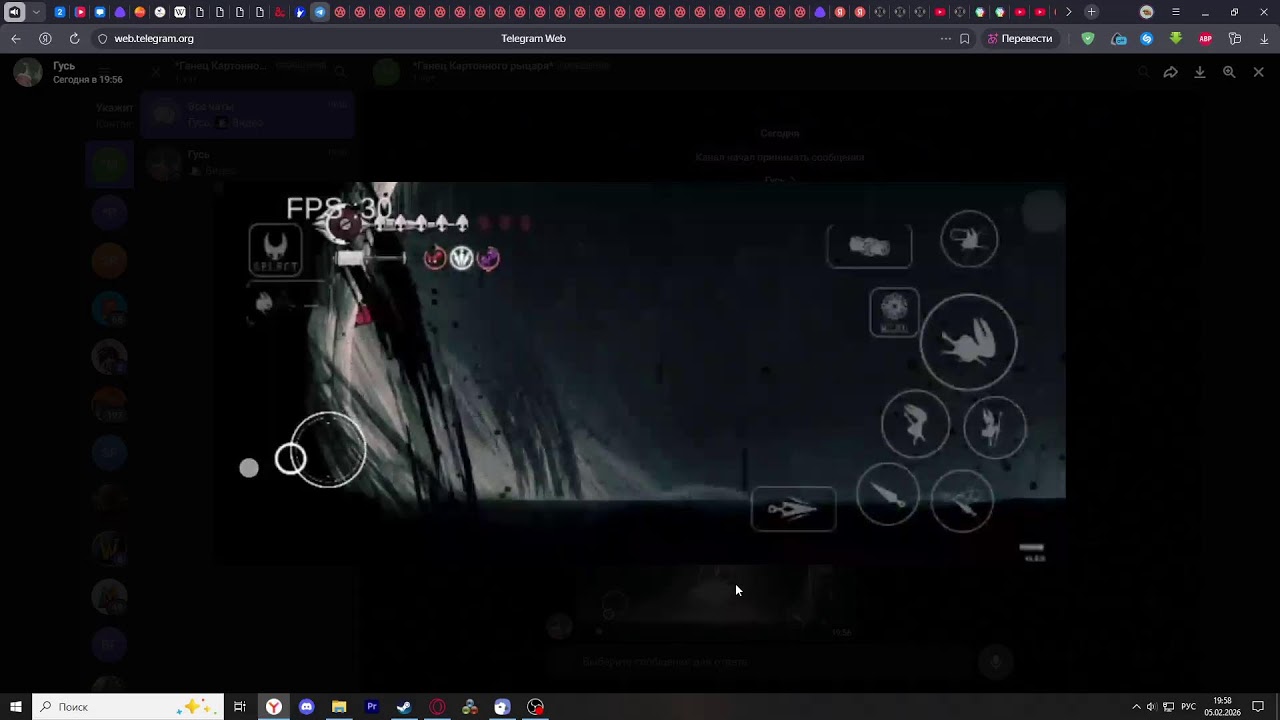
Task: Click the date text Сегодня в 19:56
Action: (88, 80)
